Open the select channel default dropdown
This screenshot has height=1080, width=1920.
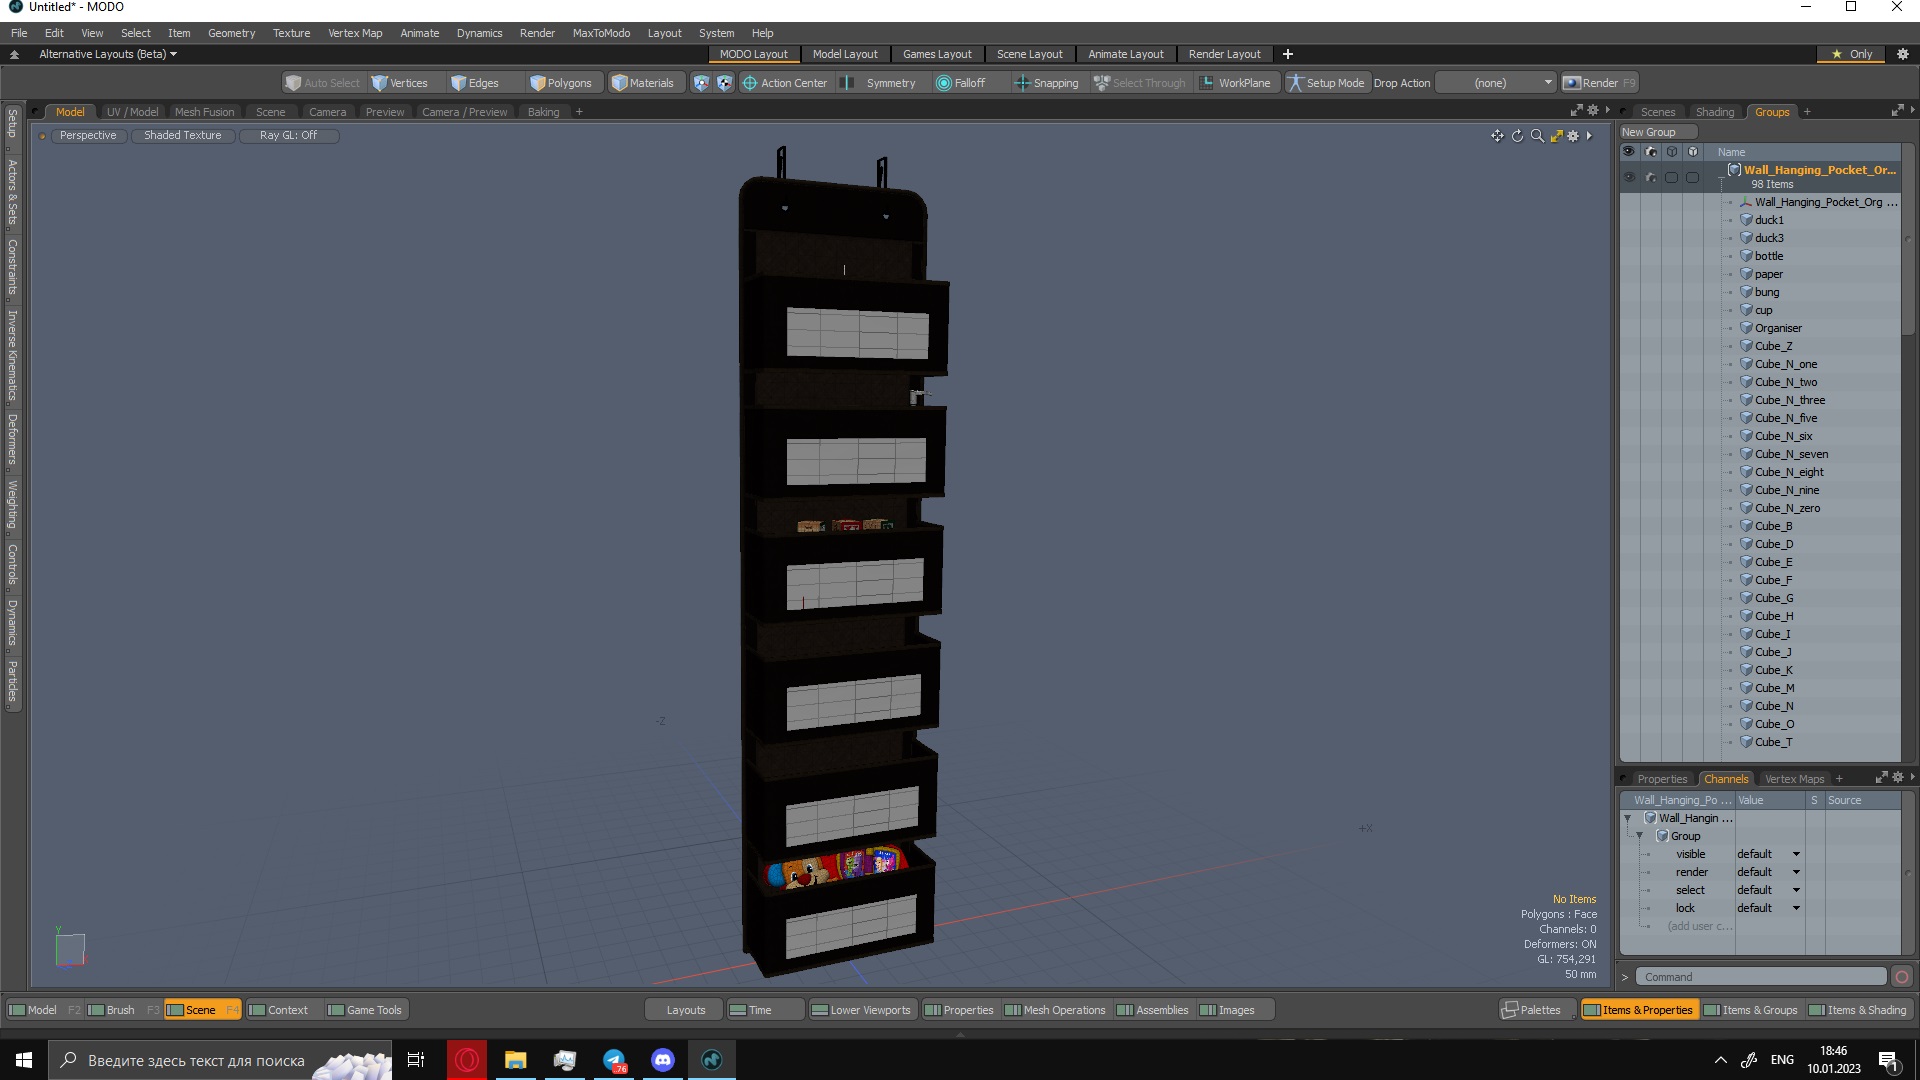coord(1769,890)
